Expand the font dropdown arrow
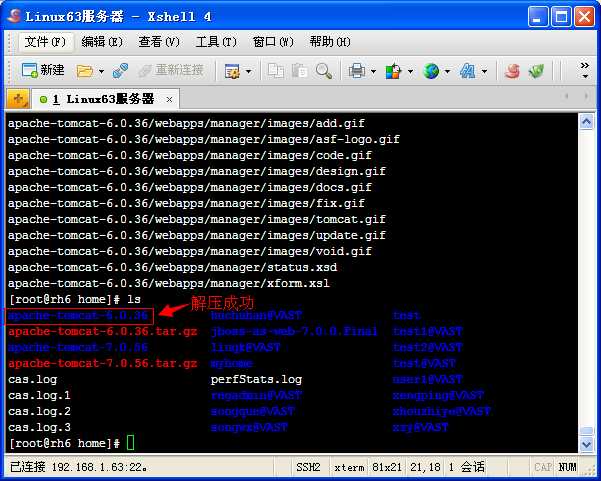601x481 pixels. (484, 71)
